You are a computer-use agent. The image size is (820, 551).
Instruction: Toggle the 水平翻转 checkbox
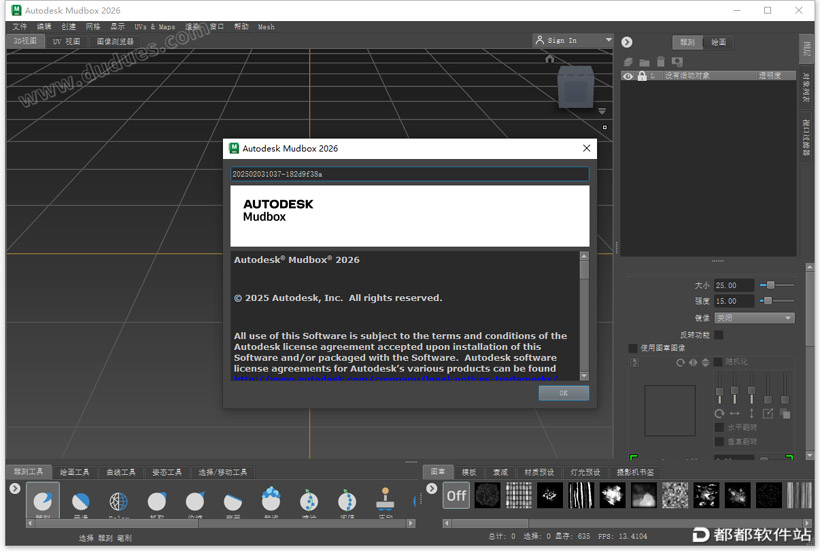point(720,428)
